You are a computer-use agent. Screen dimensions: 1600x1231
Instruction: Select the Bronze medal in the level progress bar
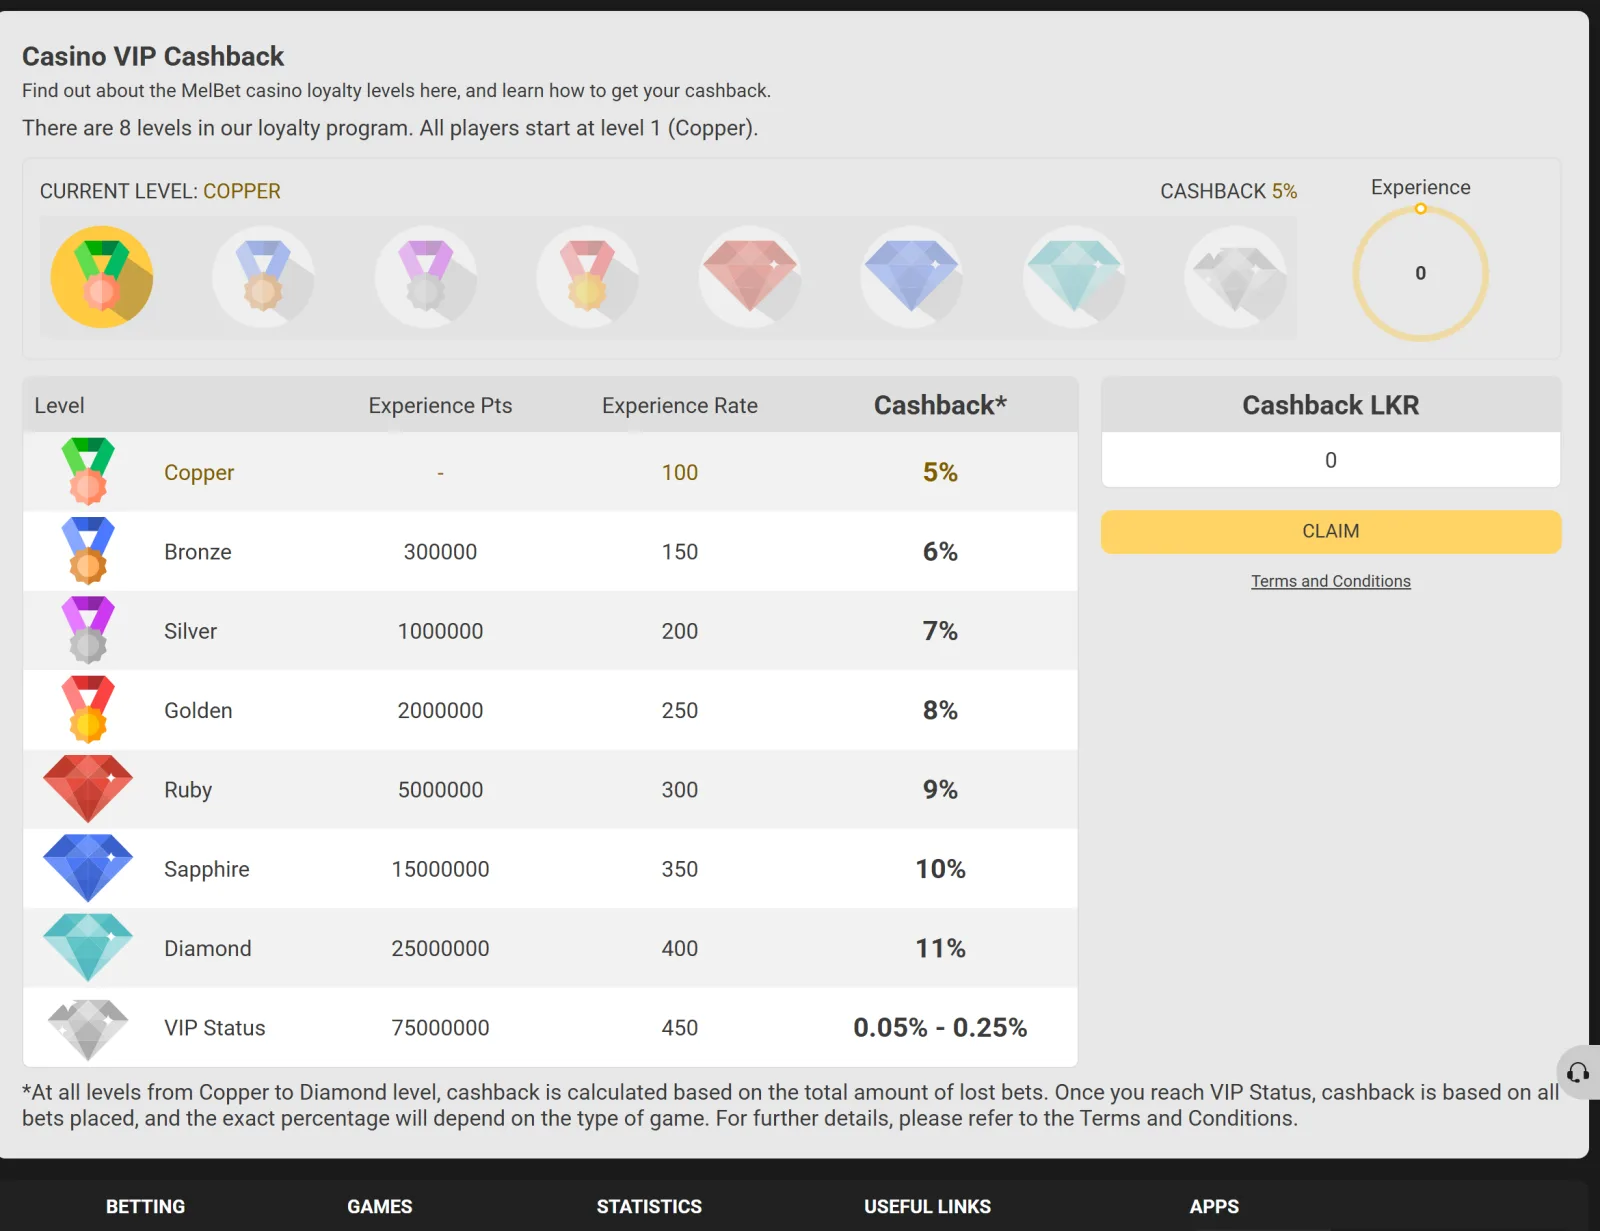pyautogui.click(x=263, y=277)
